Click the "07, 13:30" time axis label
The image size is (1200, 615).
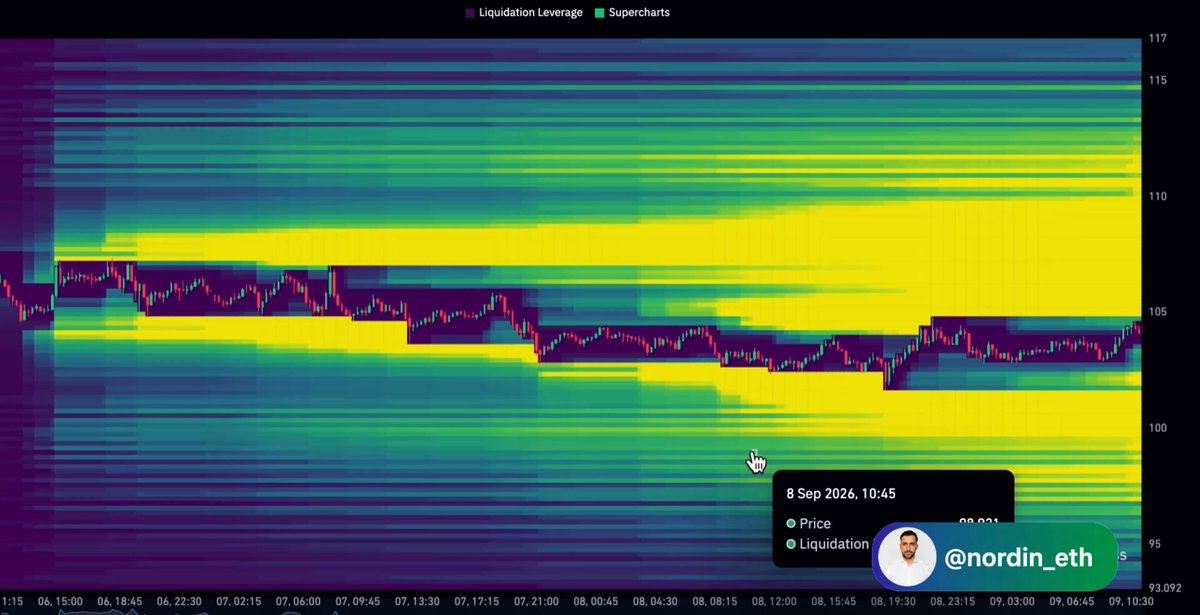pos(417,601)
